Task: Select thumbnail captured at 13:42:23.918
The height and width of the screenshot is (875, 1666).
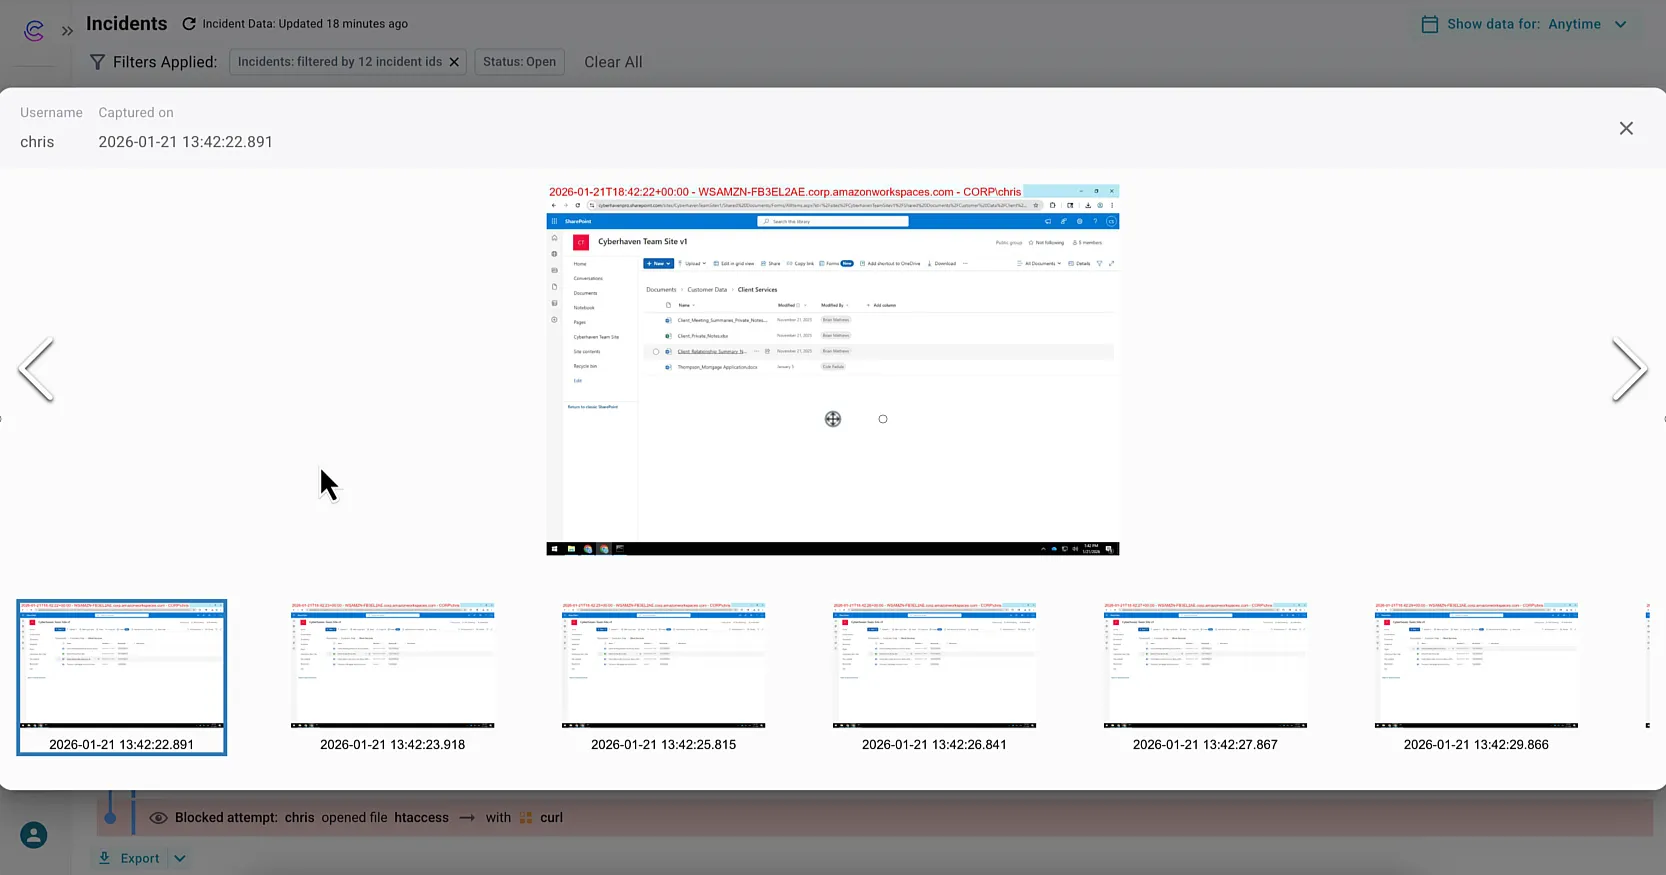Action: pos(393,677)
